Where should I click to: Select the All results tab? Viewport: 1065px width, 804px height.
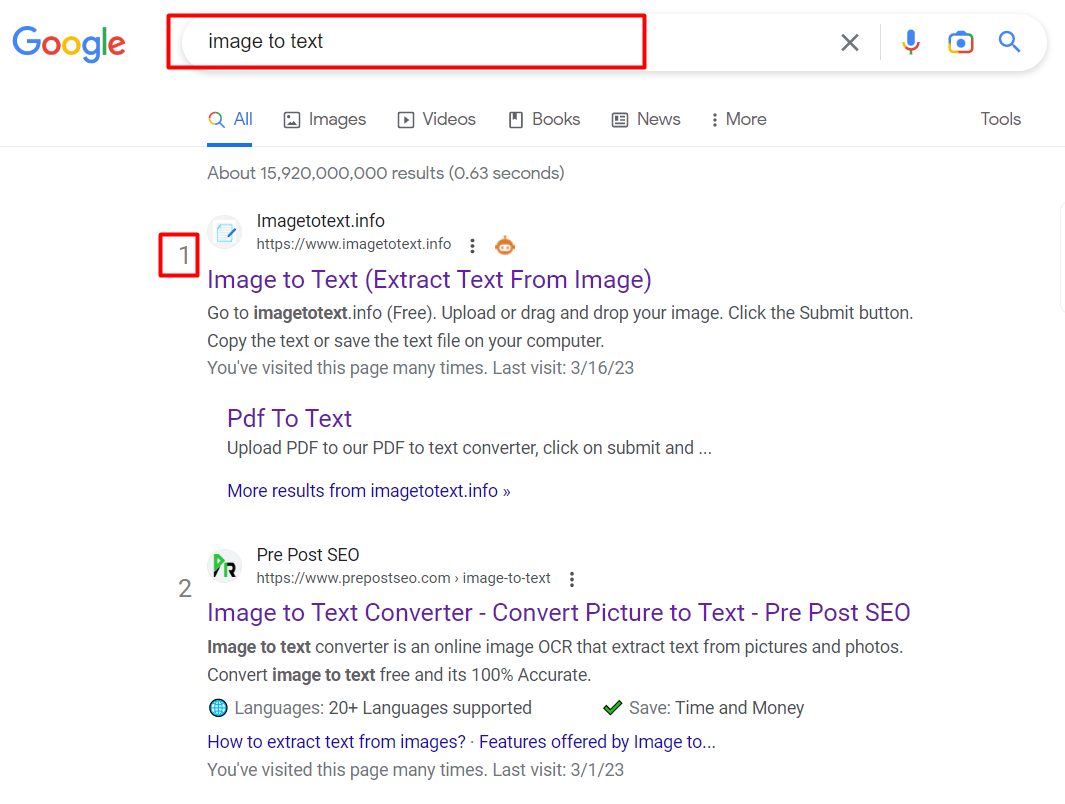(x=230, y=120)
